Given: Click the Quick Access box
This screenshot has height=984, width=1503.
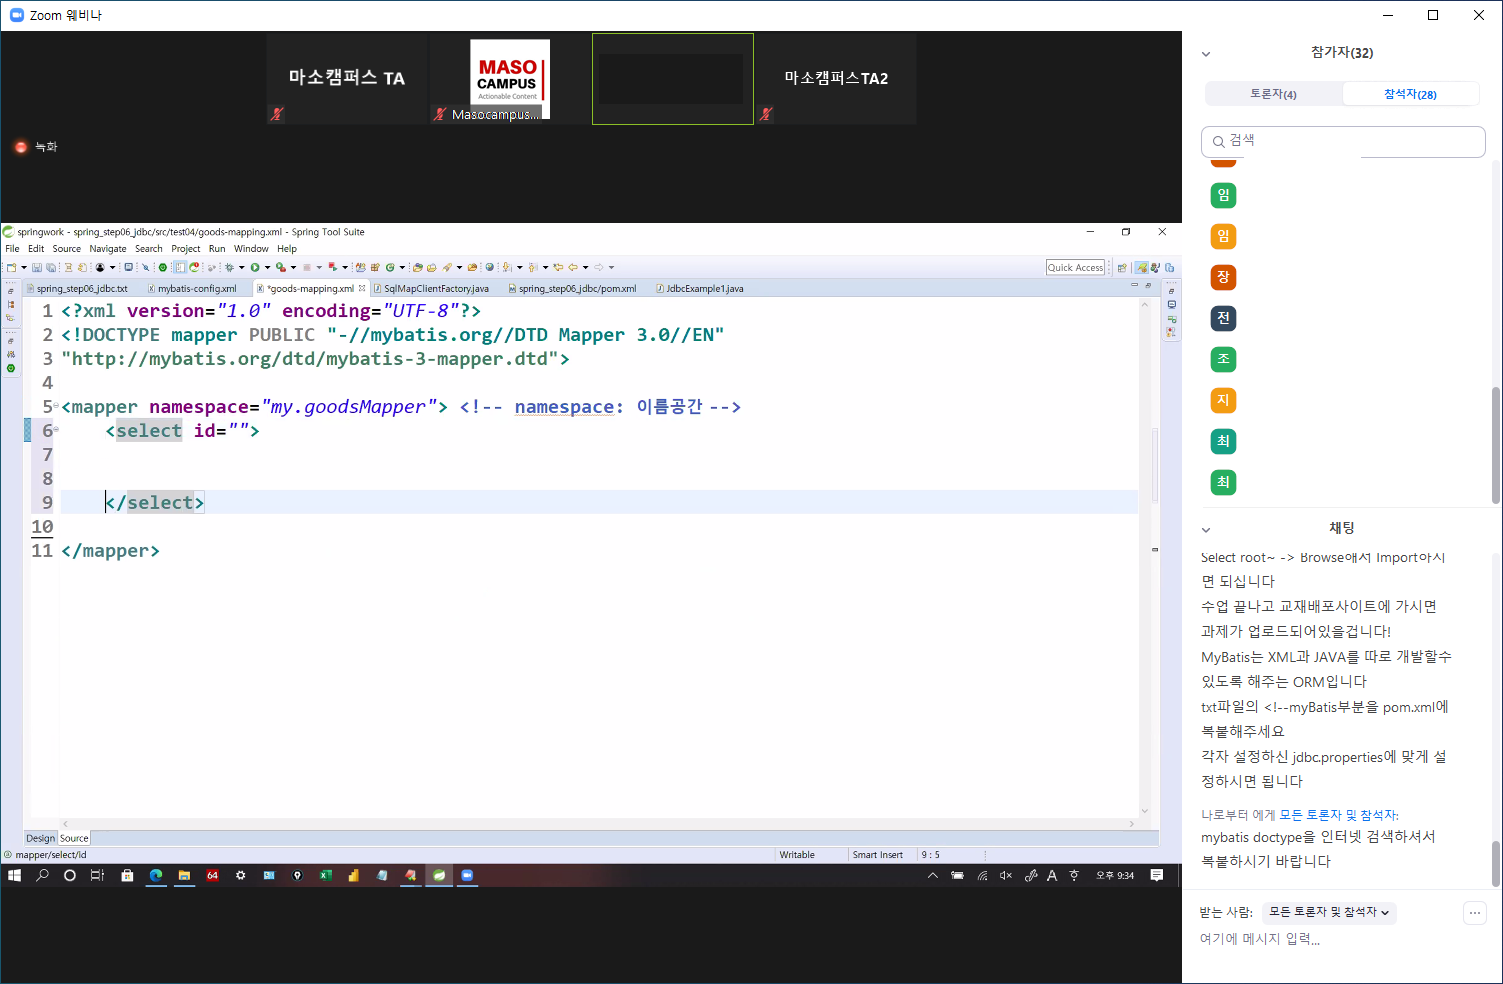Looking at the screenshot, I should 1075,267.
